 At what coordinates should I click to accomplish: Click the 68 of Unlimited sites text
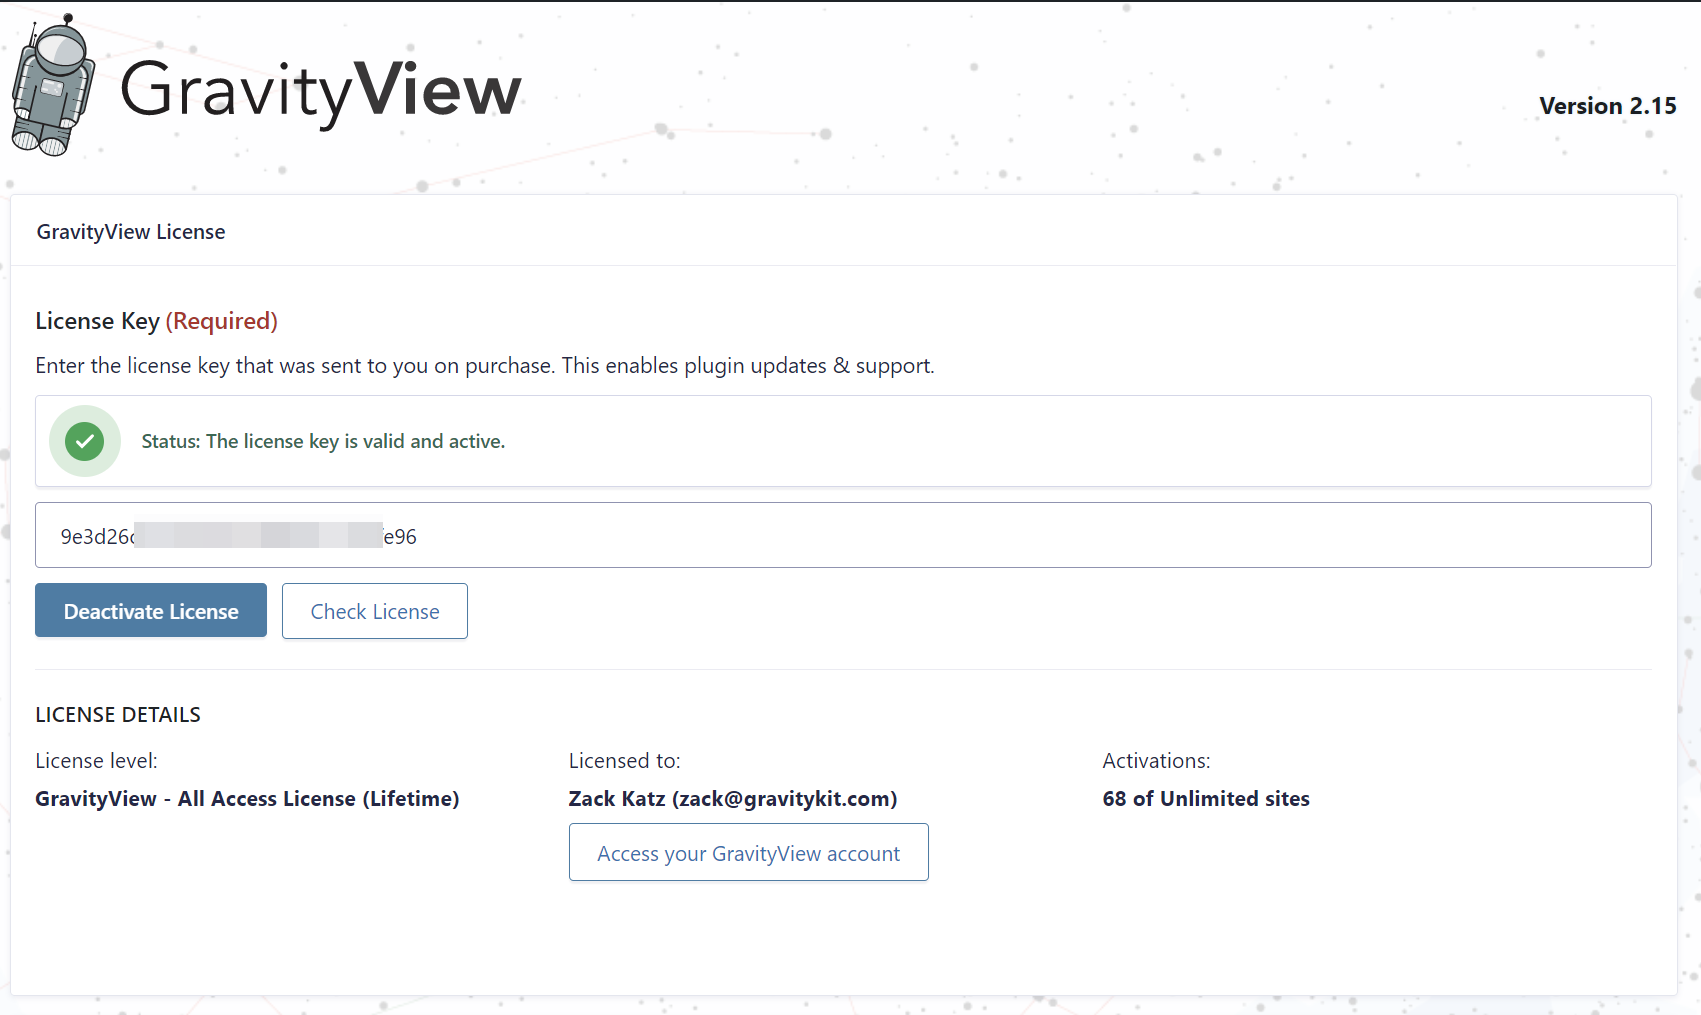click(x=1206, y=798)
